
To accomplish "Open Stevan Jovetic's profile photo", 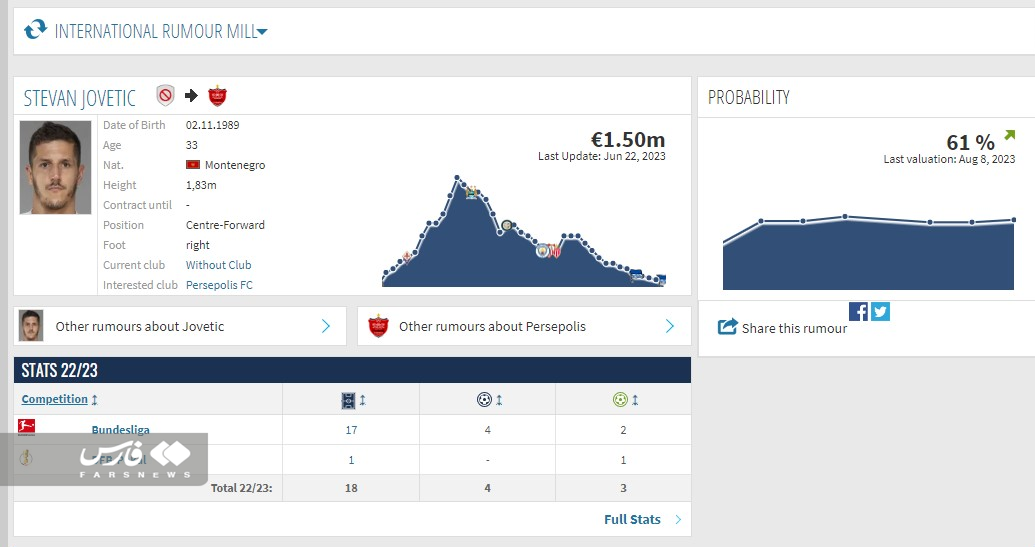I will tap(55, 168).
